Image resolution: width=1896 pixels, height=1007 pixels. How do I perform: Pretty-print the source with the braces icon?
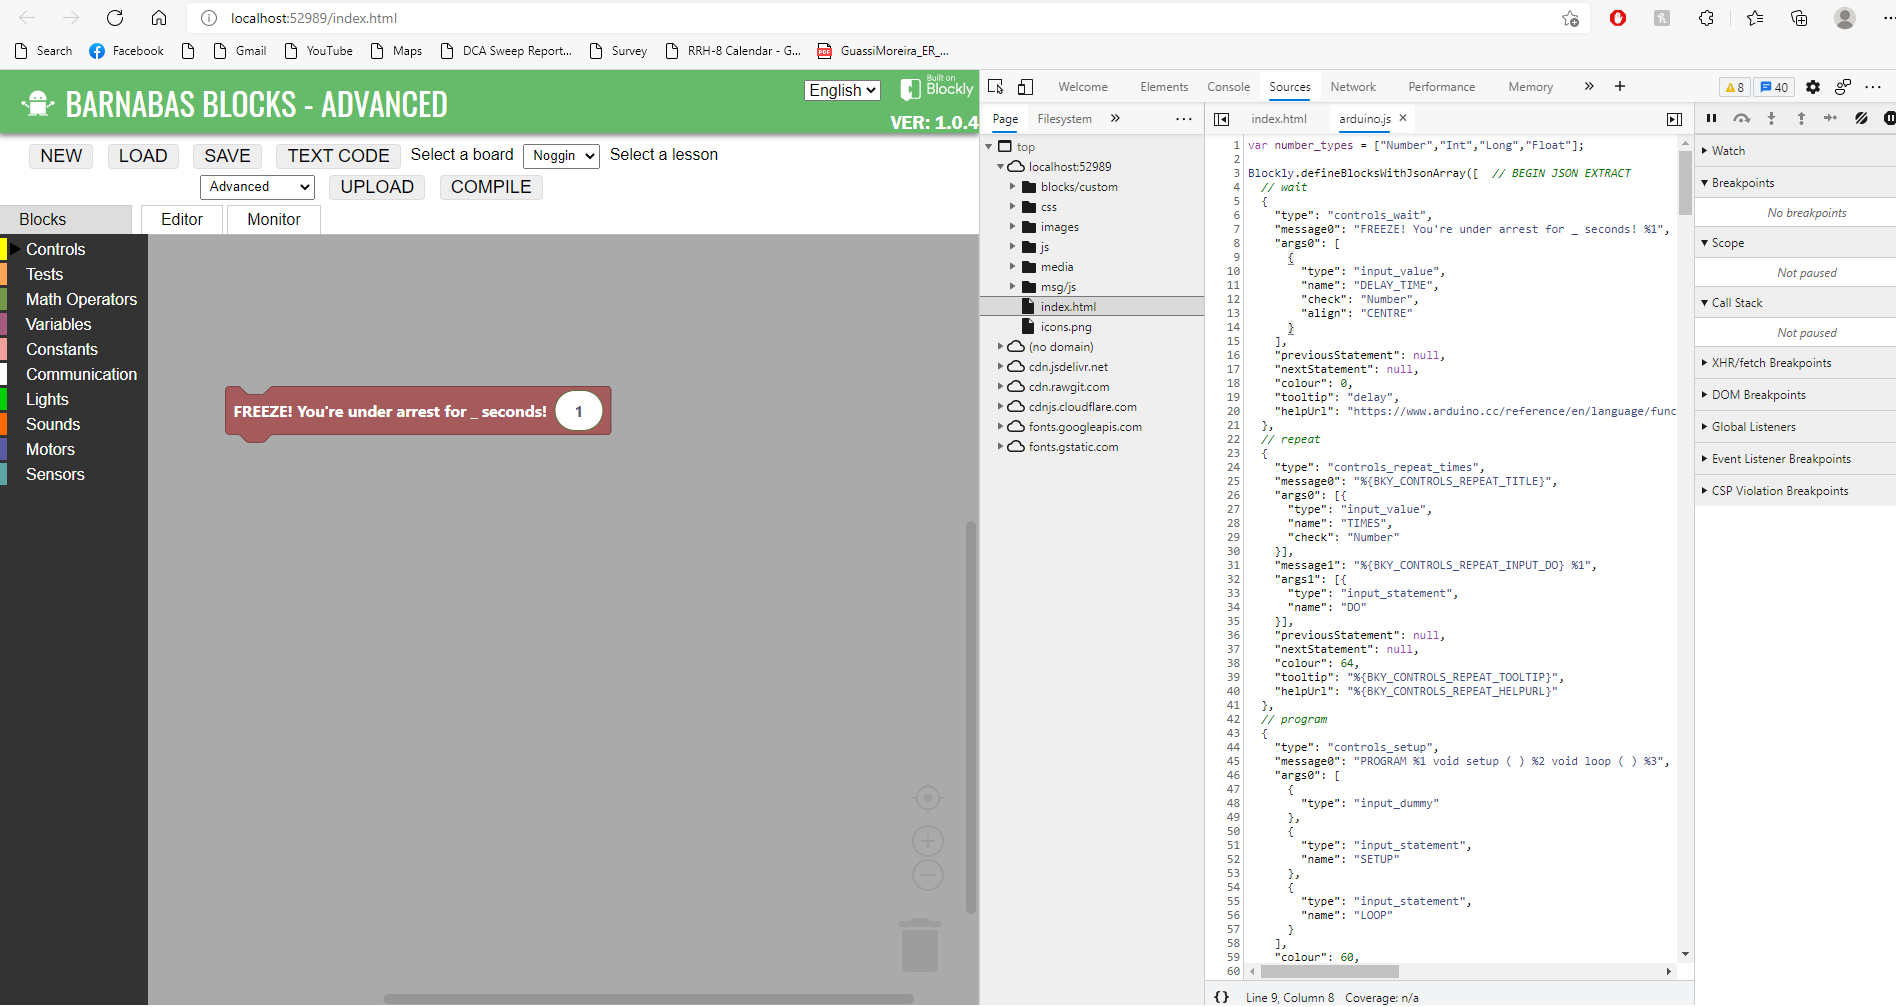[x=1221, y=997]
